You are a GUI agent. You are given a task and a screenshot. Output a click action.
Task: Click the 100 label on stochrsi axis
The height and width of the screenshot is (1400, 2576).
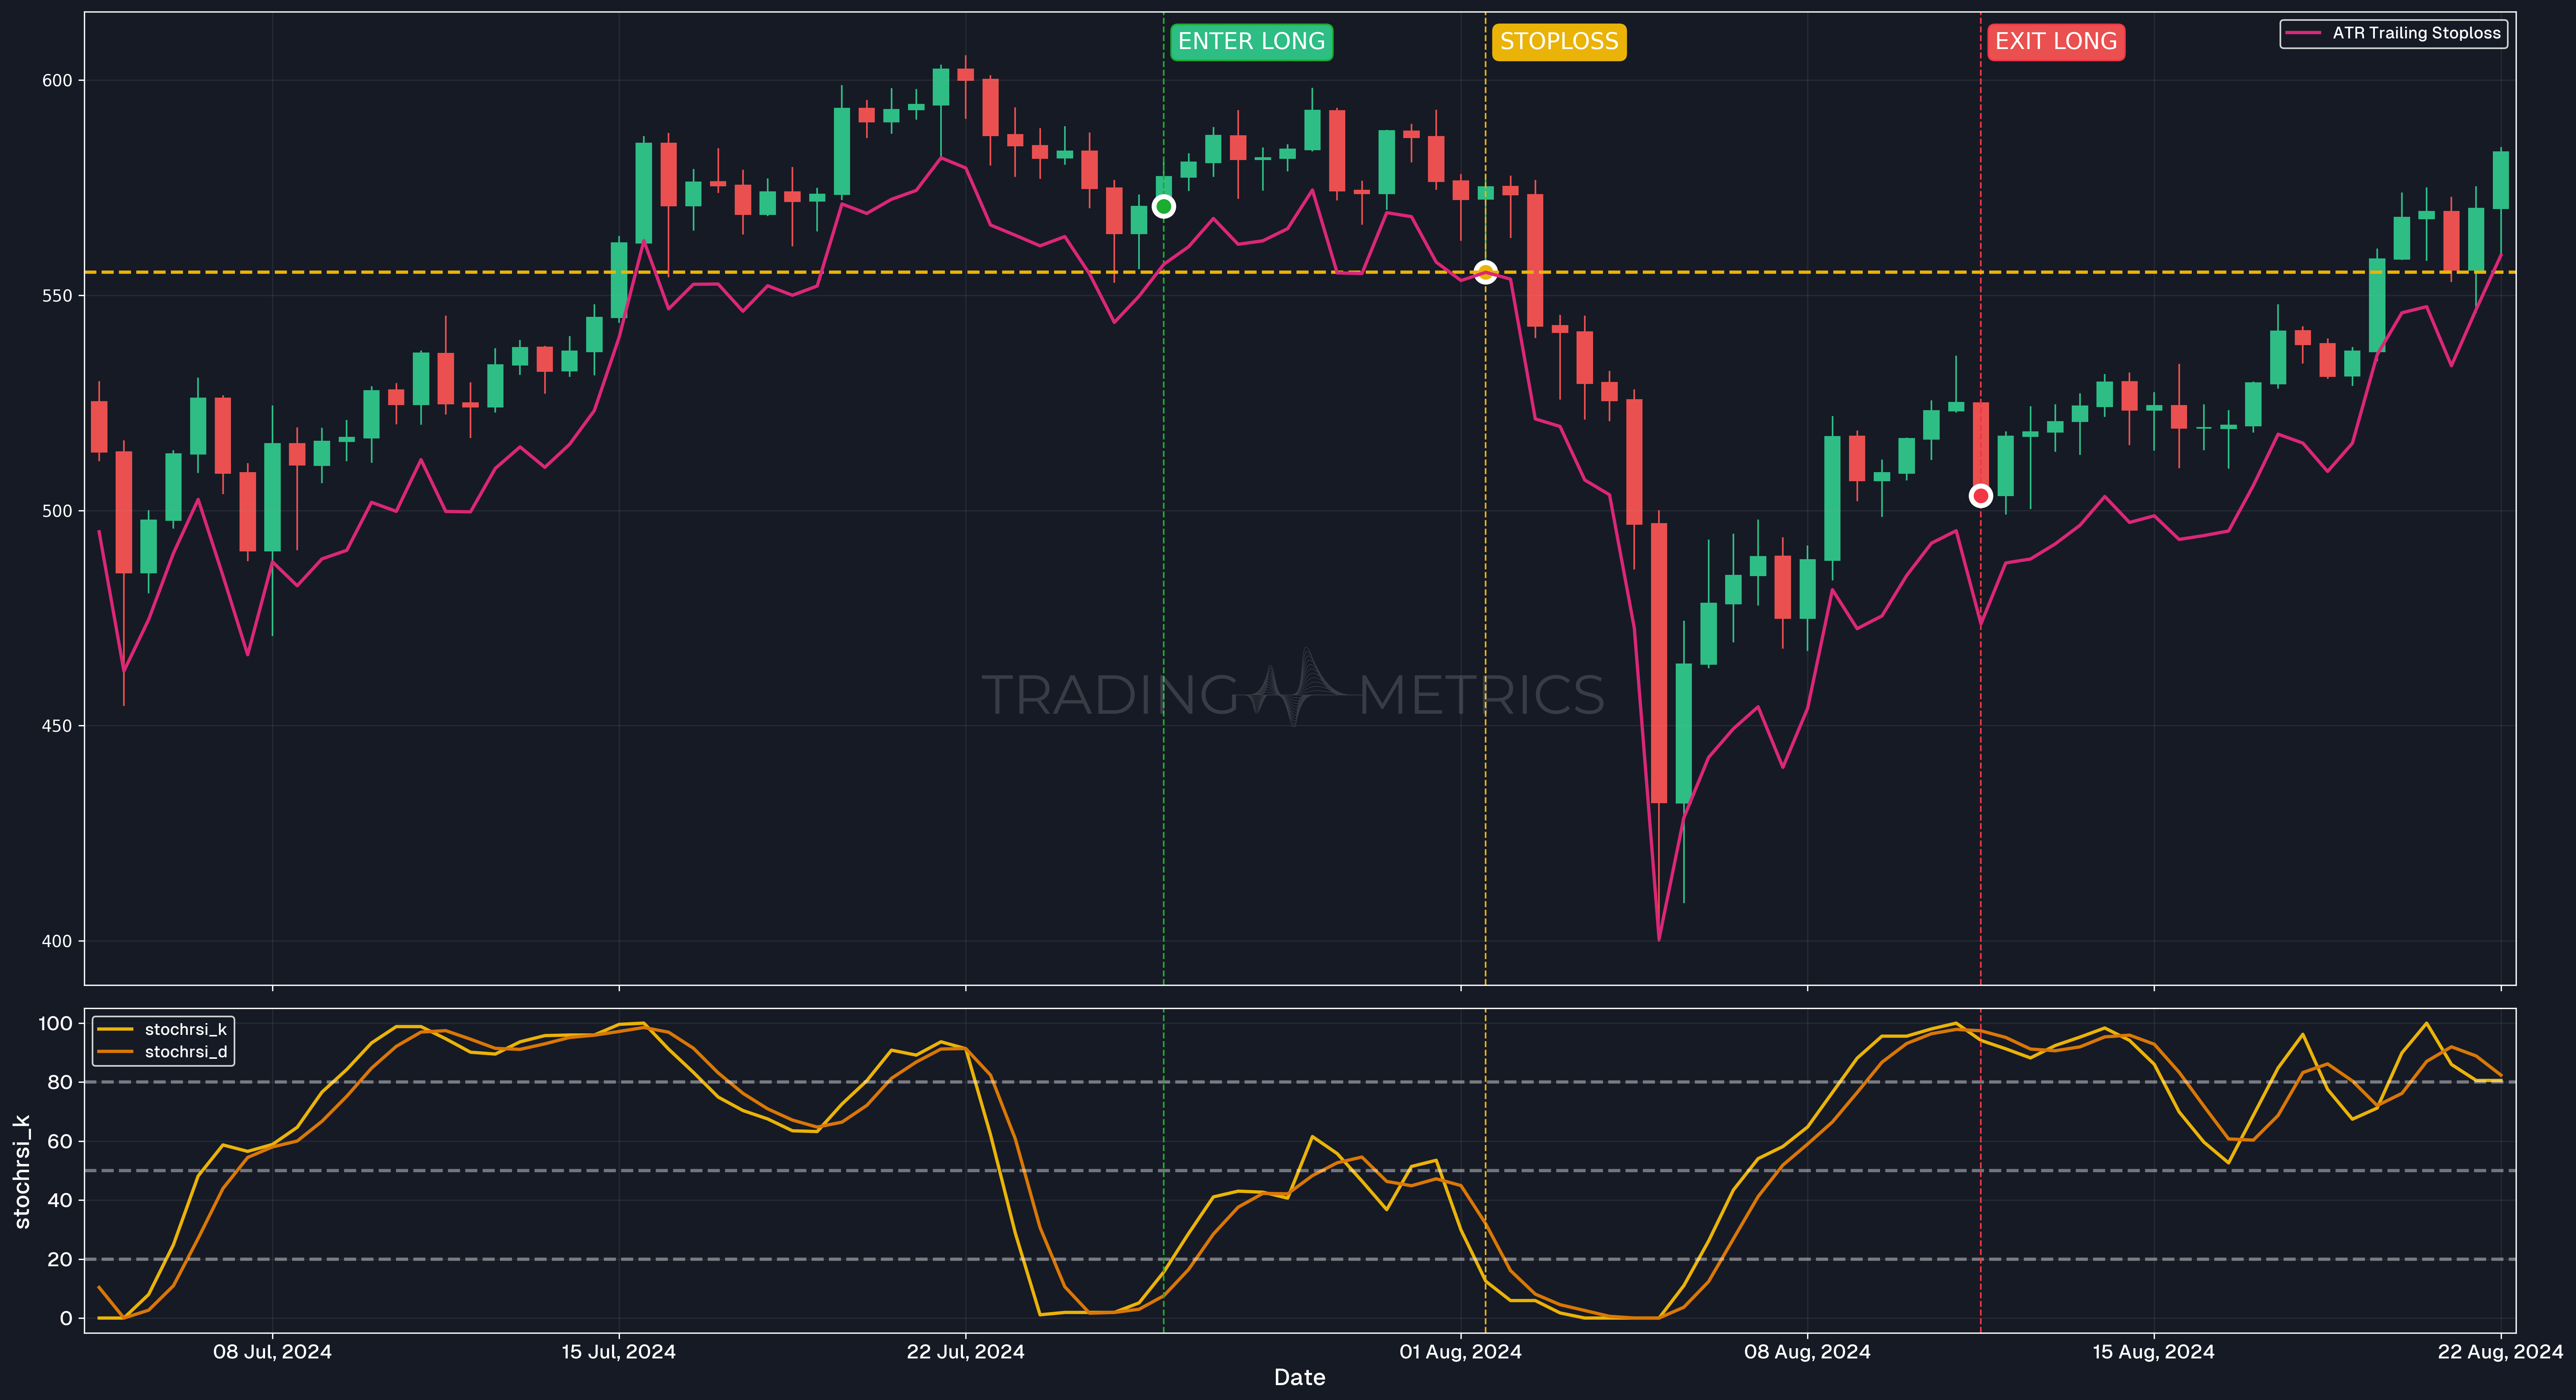pos(55,1023)
